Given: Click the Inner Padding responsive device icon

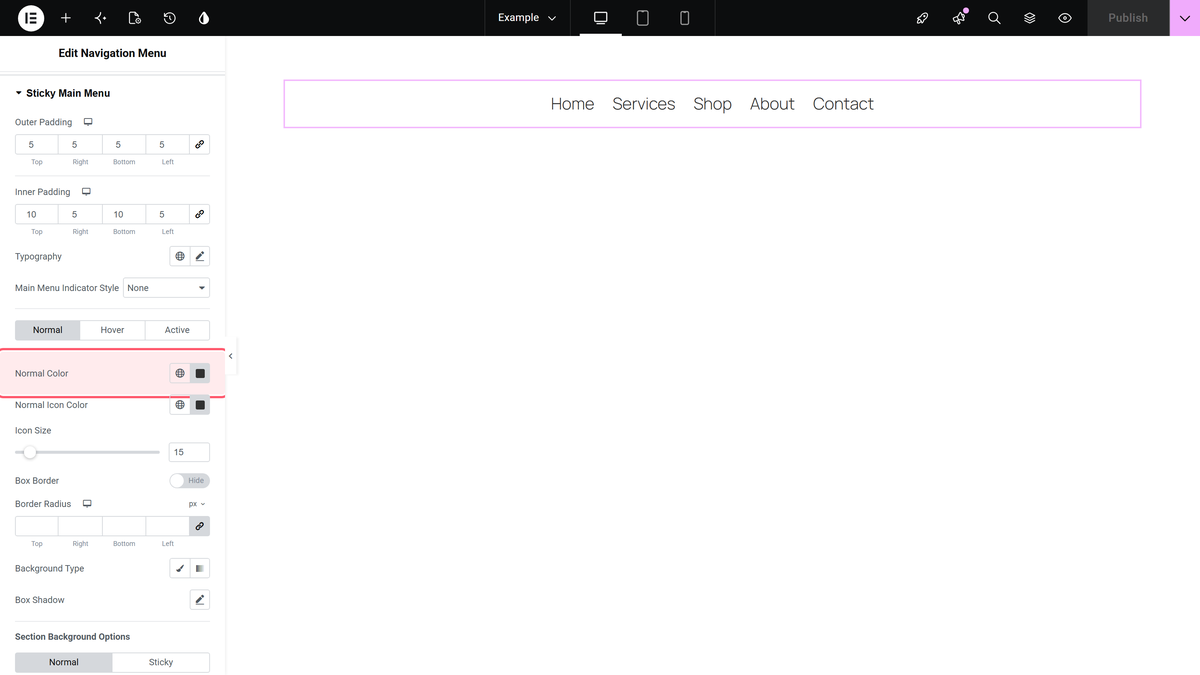Looking at the screenshot, I should (x=86, y=192).
